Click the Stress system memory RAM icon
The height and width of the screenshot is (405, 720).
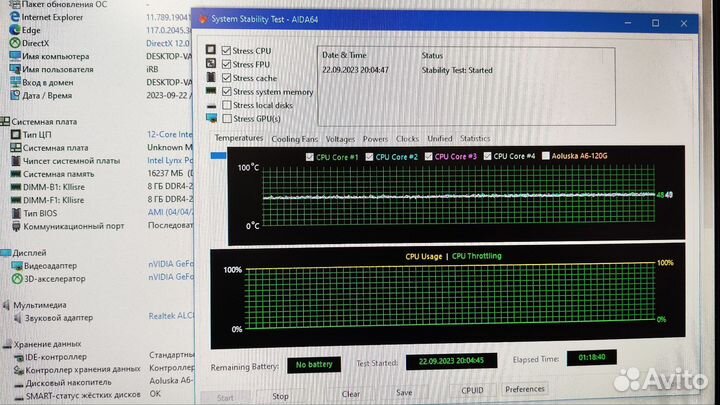click(211, 91)
